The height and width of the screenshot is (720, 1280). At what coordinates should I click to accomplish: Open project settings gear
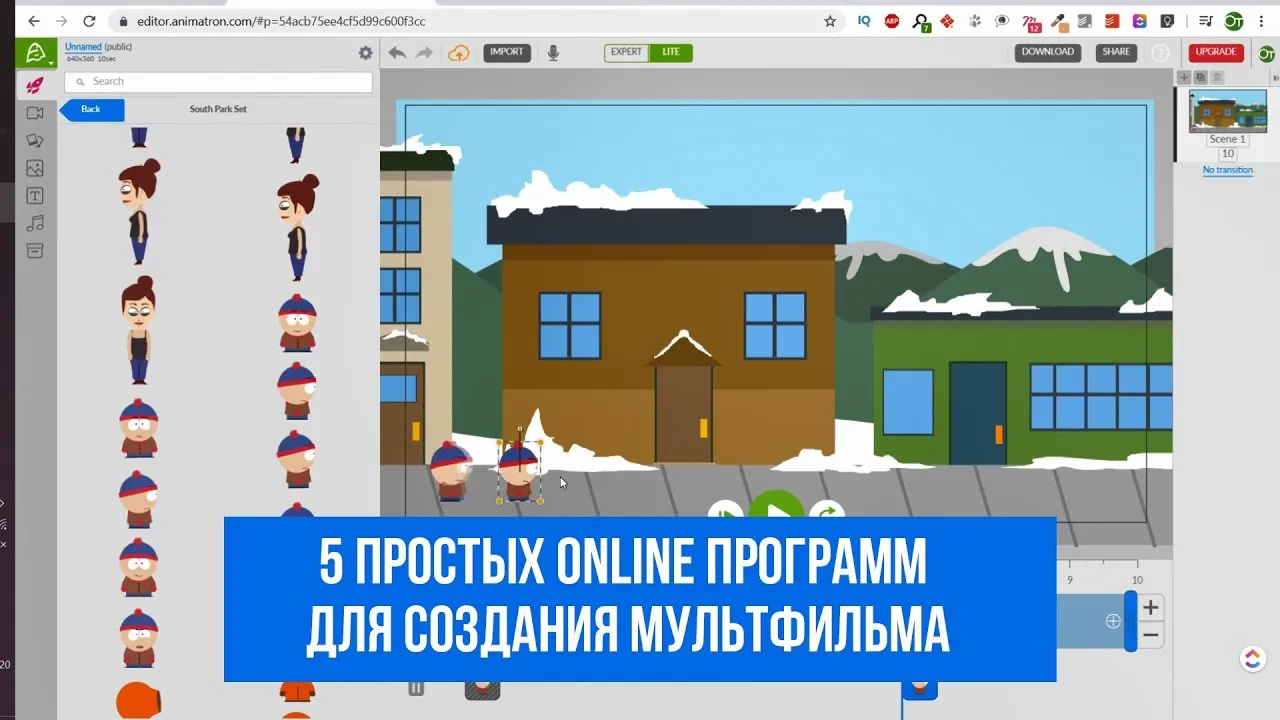pyautogui.click(x=365, y=53)
